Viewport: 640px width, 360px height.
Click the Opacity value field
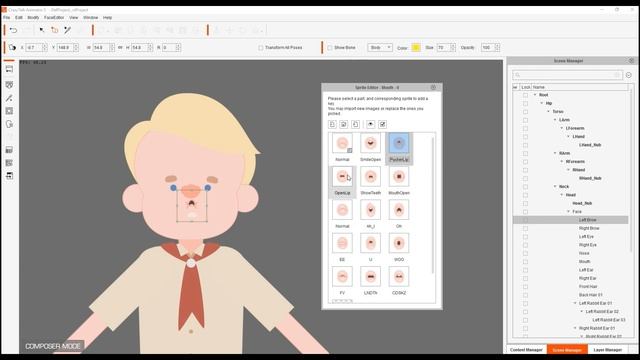click(487, 48)
